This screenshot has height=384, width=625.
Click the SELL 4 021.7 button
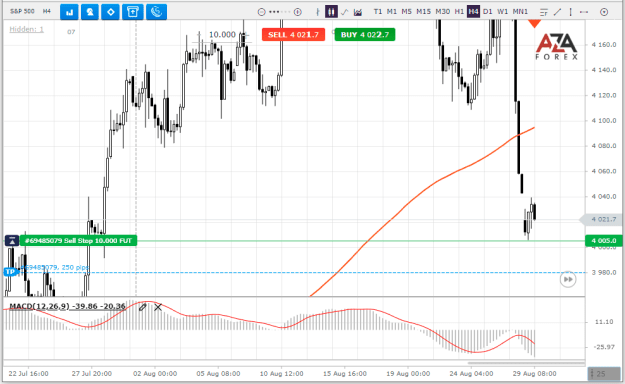(x=293, y=35)
